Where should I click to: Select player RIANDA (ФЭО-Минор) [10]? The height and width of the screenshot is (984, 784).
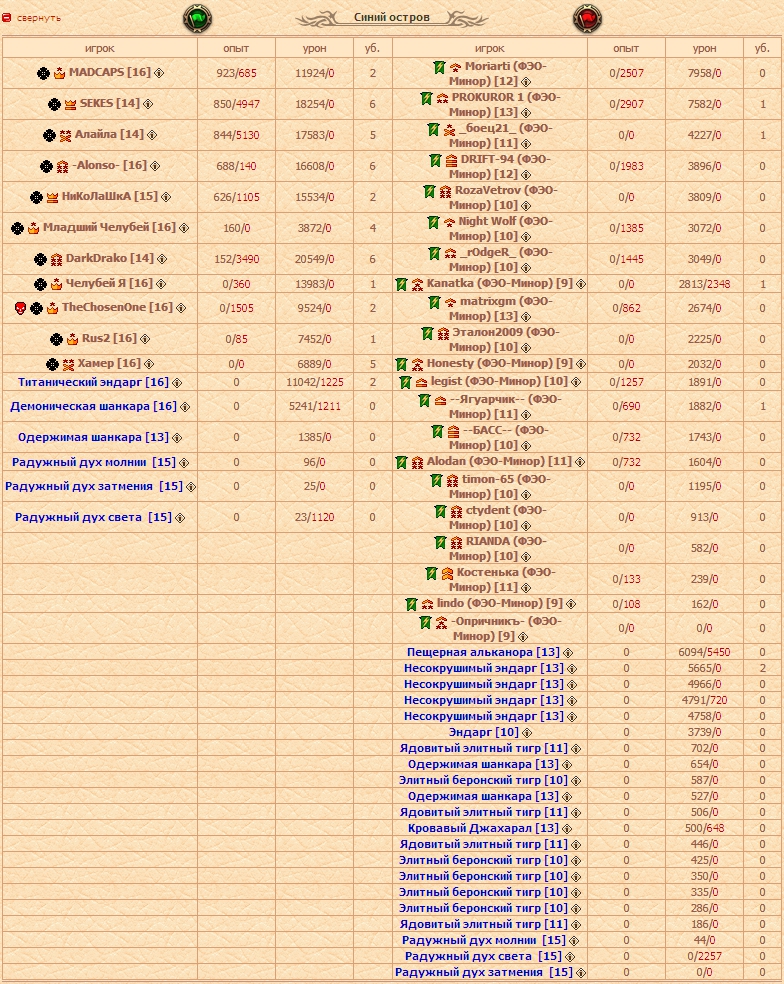498,548
